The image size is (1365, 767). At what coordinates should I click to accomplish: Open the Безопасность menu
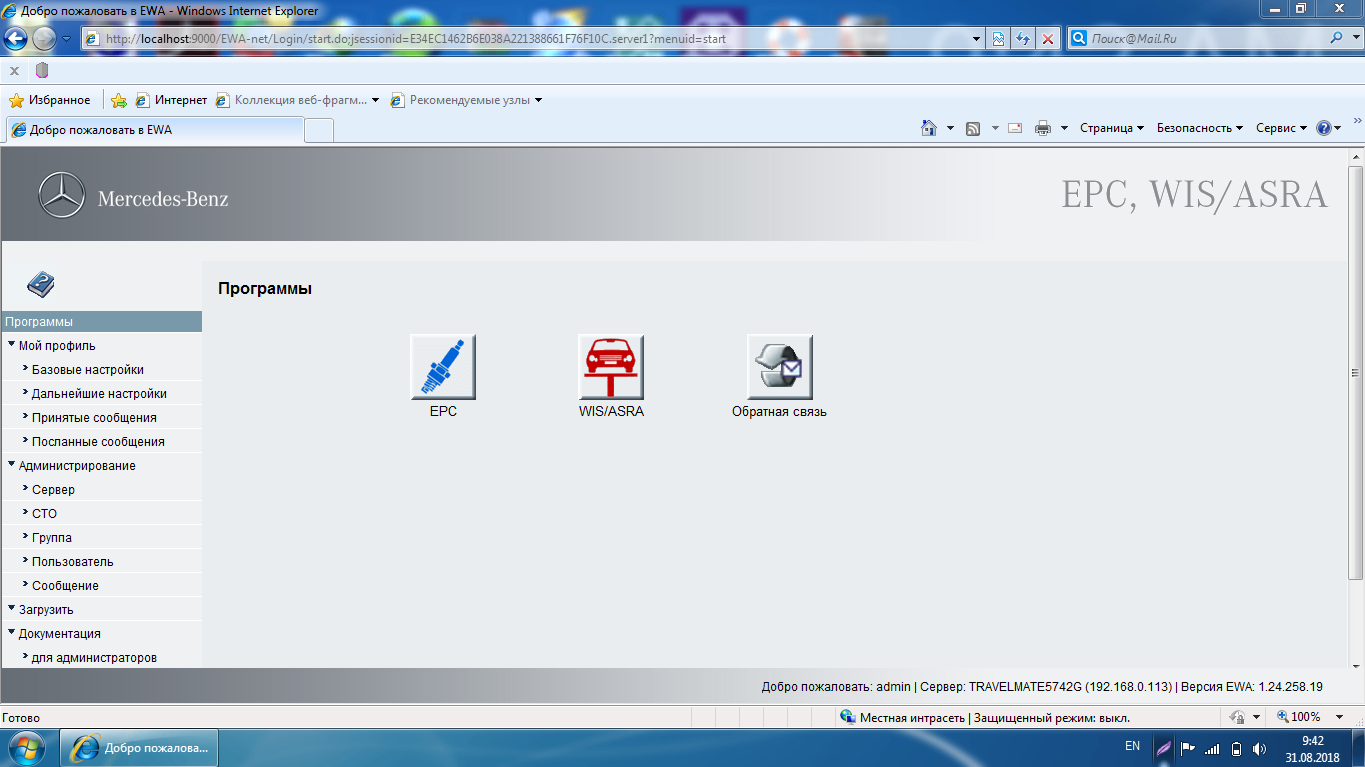pyautogui.click(x=1200, y=128)
